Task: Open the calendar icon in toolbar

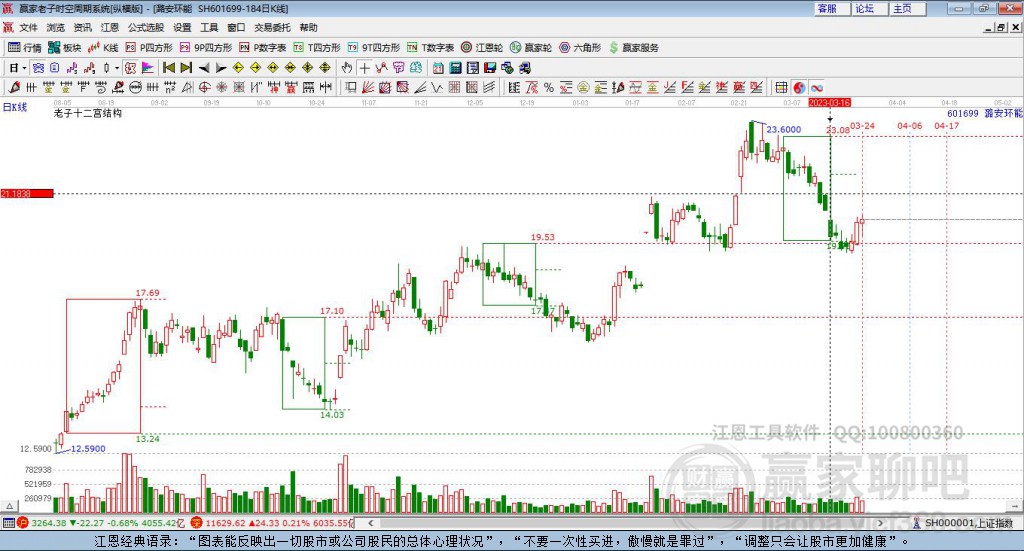Action: (438, 68)
